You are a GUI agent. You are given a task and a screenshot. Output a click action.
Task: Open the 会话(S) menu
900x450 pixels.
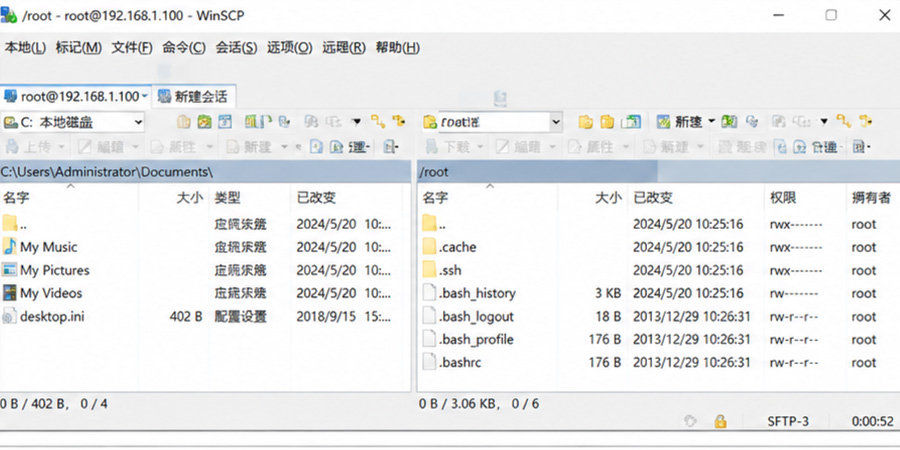[236, 48]
